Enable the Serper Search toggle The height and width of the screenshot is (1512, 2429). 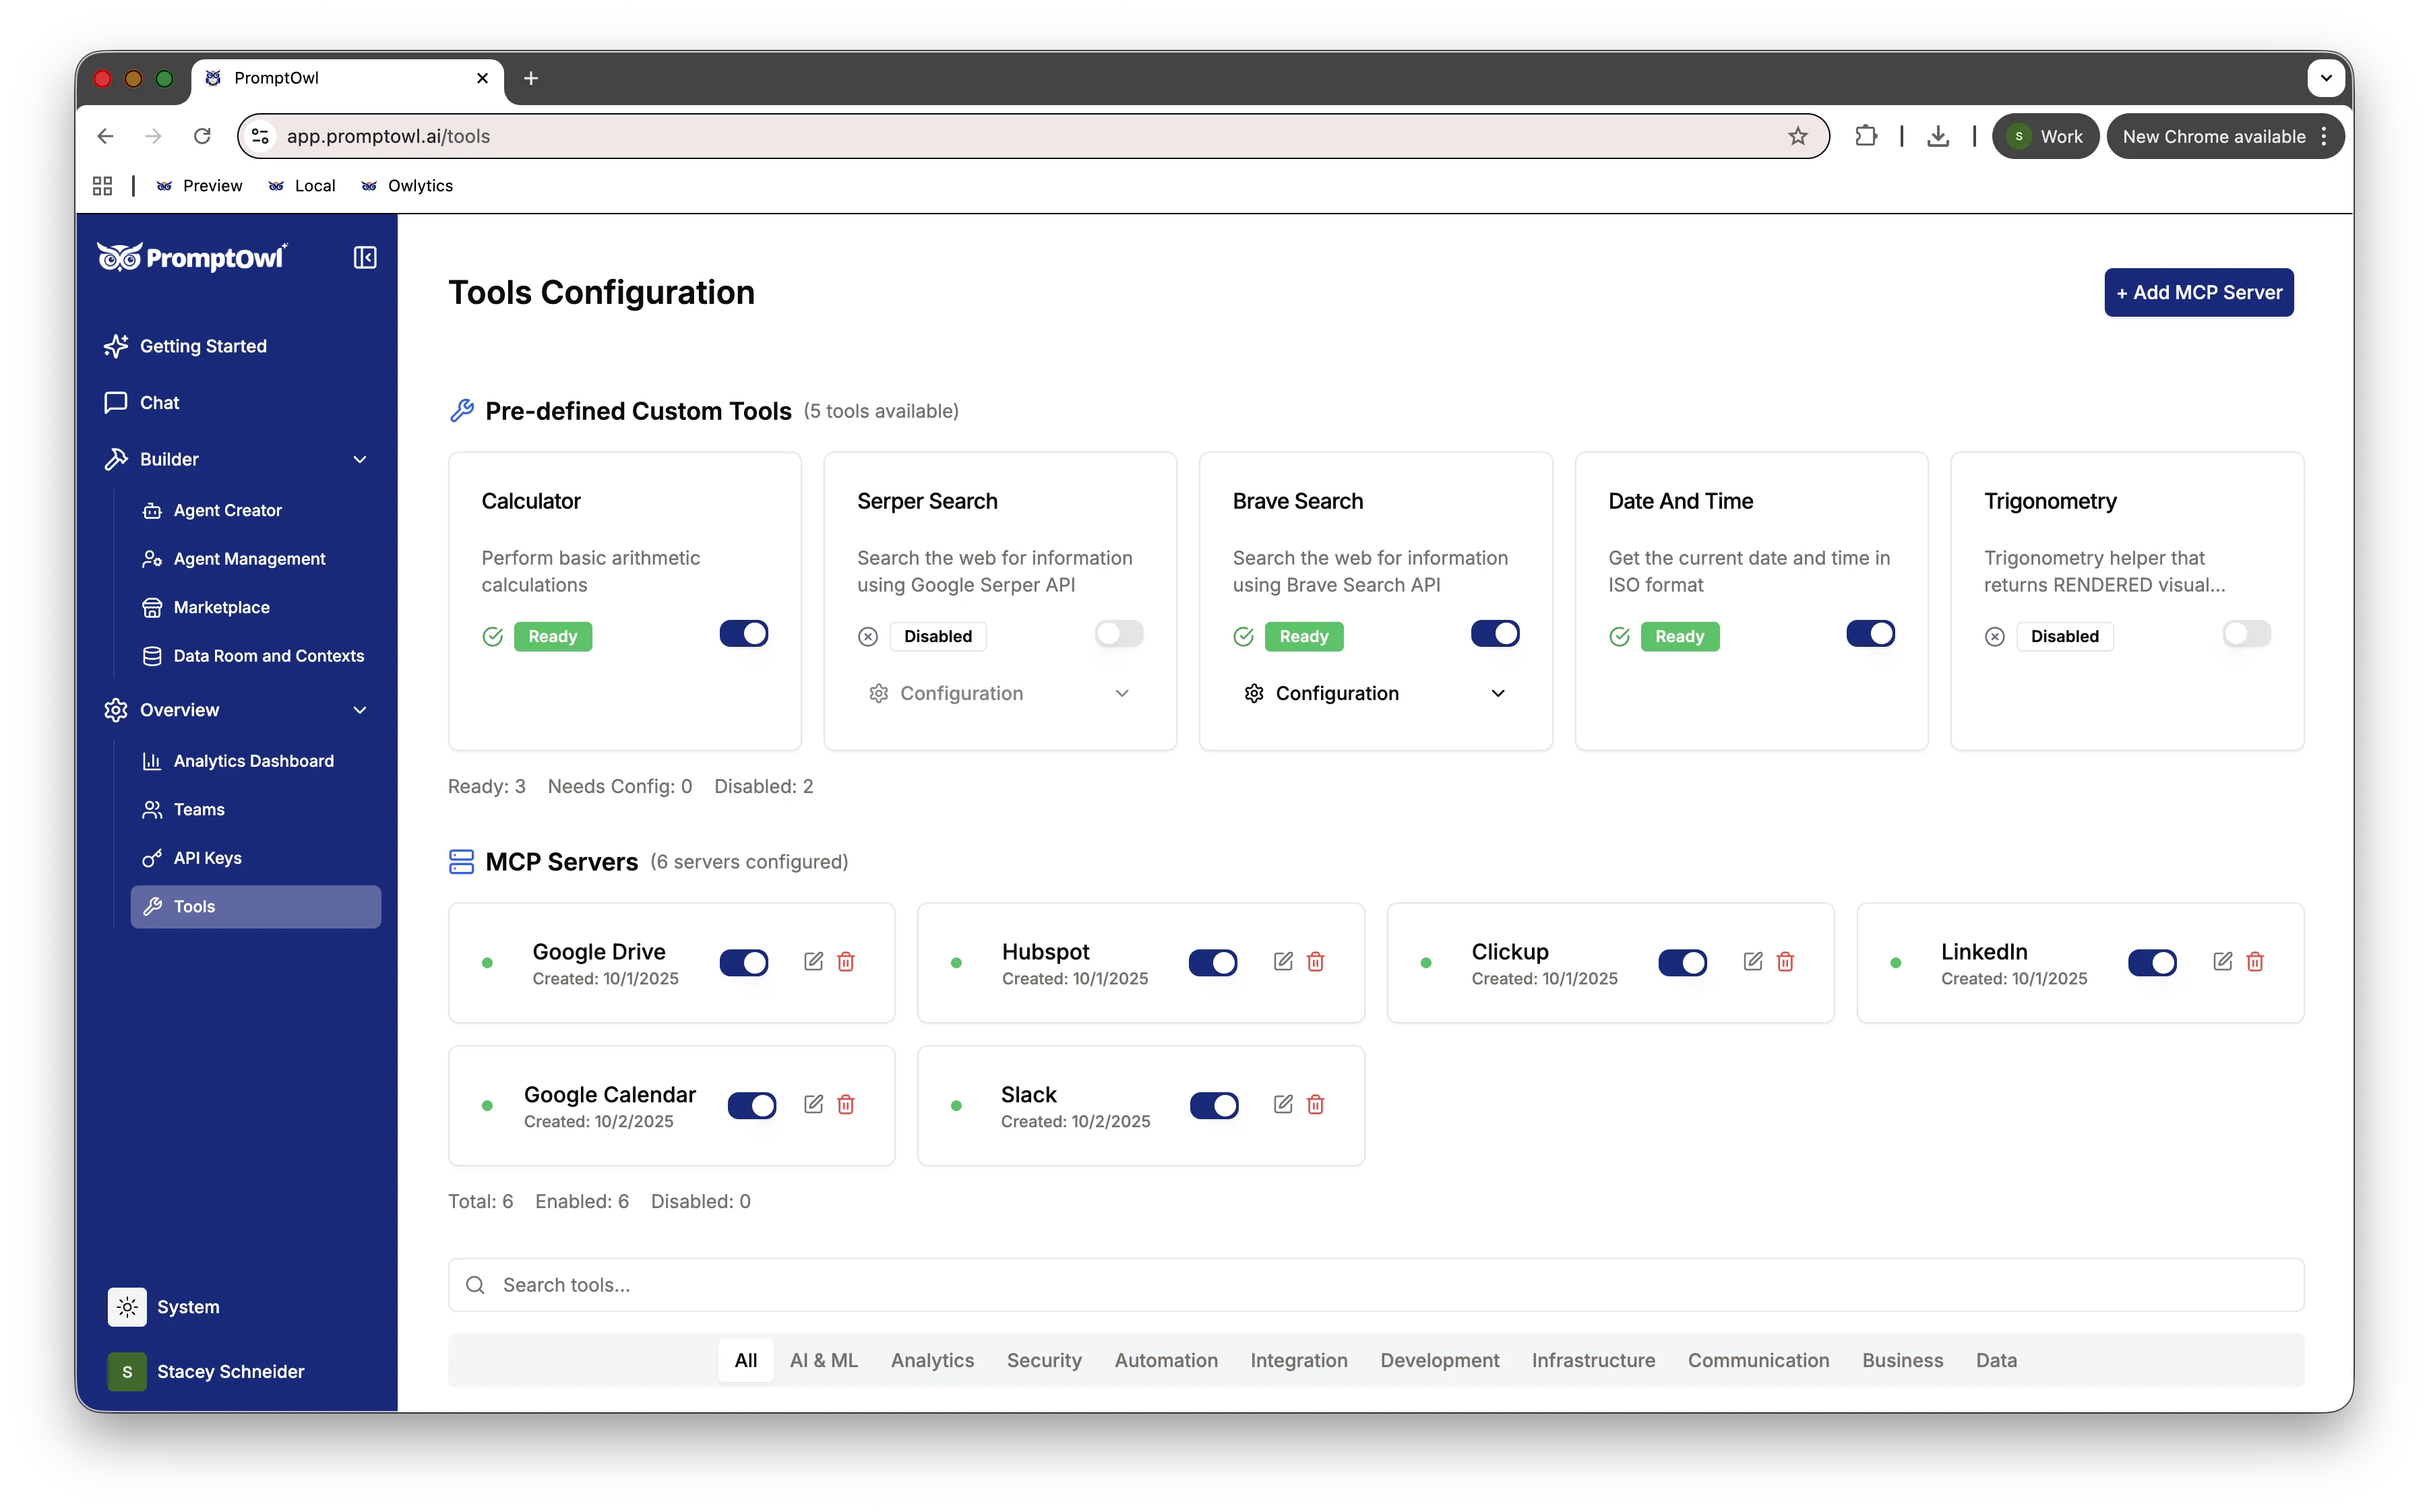coord(1119,634)
